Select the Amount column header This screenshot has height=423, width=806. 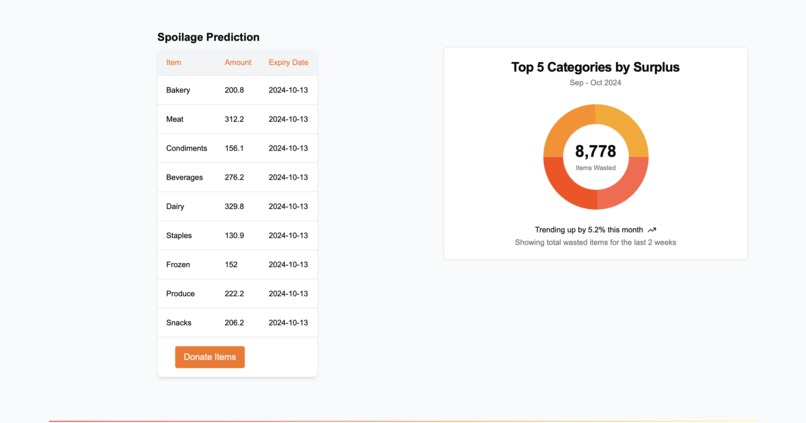click(237, 62)
